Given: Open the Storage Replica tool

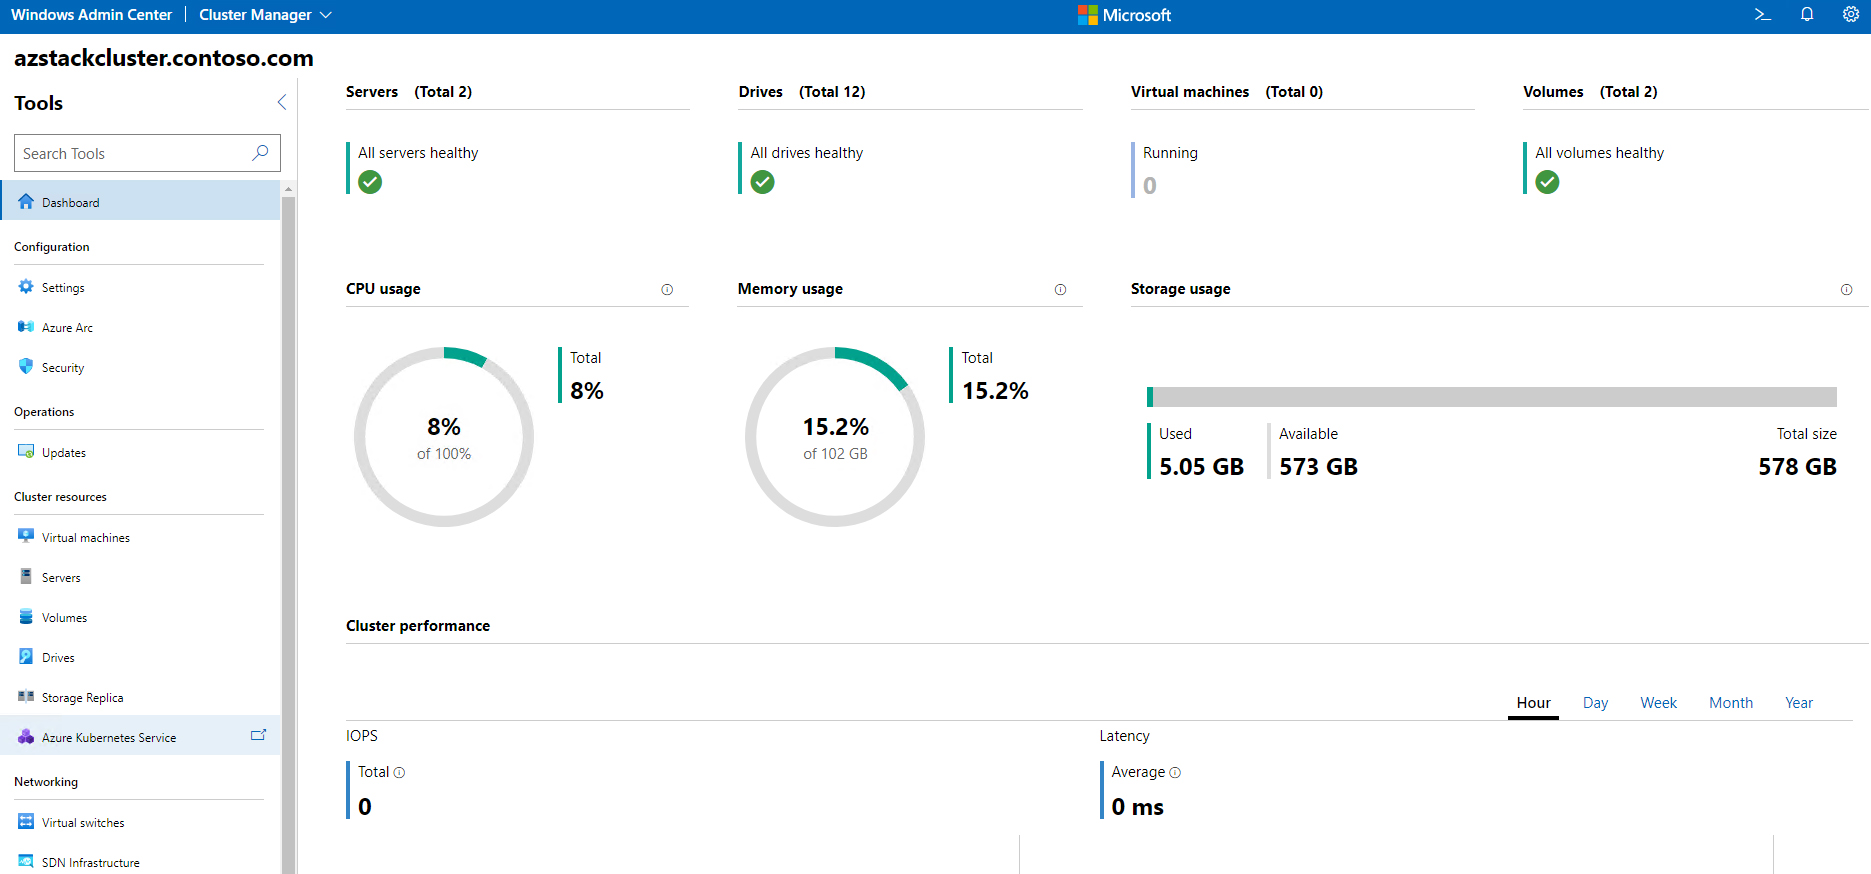Looking at the screenshot, I should tap(140, 697).
